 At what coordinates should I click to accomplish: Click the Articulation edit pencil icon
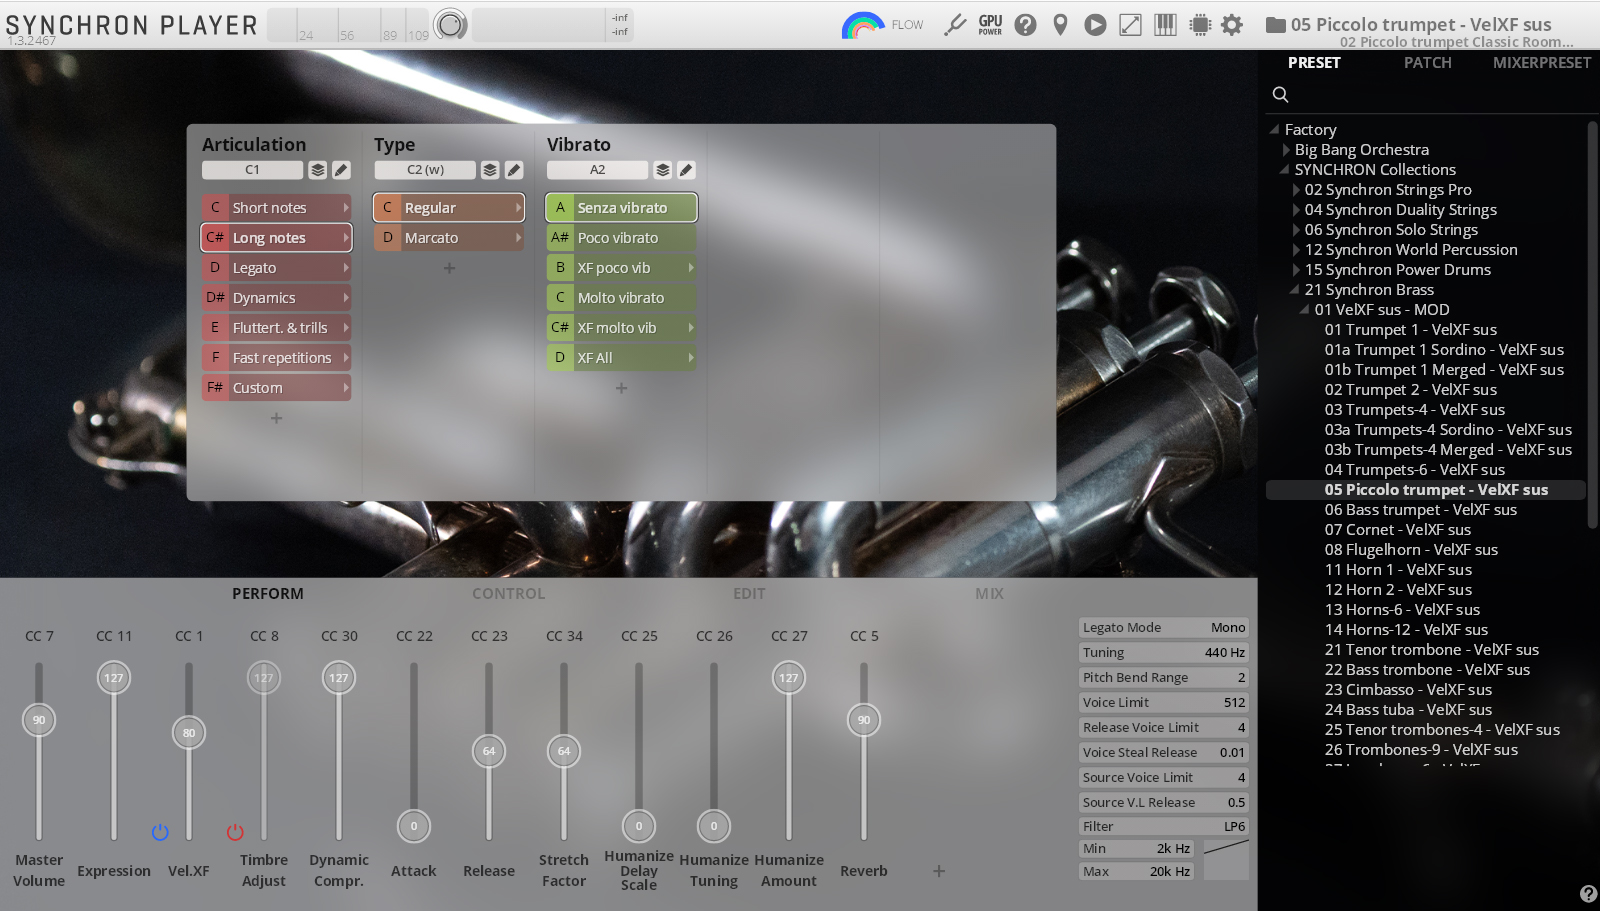(341, 170)
